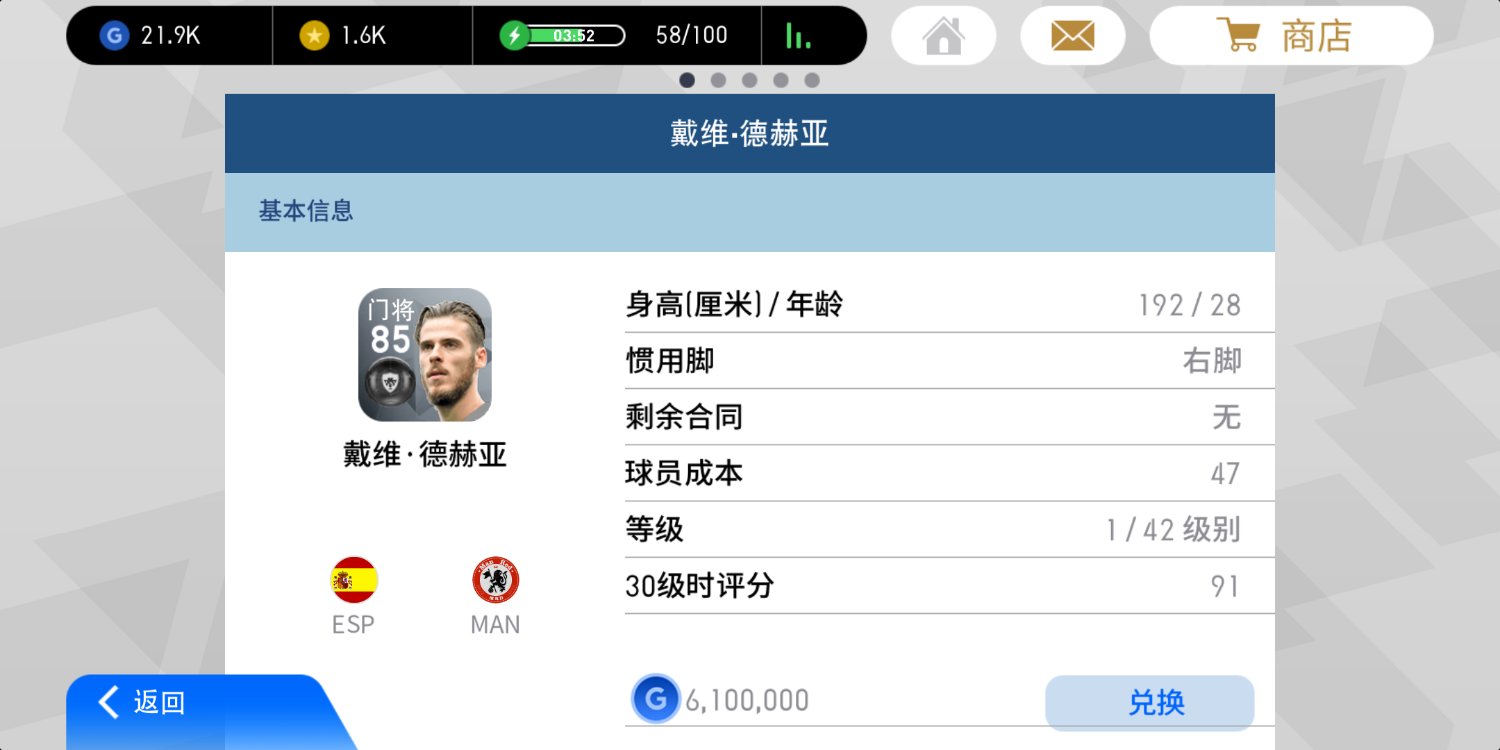Tap the blue G currency icon in the top bar
Screen dimensions: 1500x750
[114, 36]
